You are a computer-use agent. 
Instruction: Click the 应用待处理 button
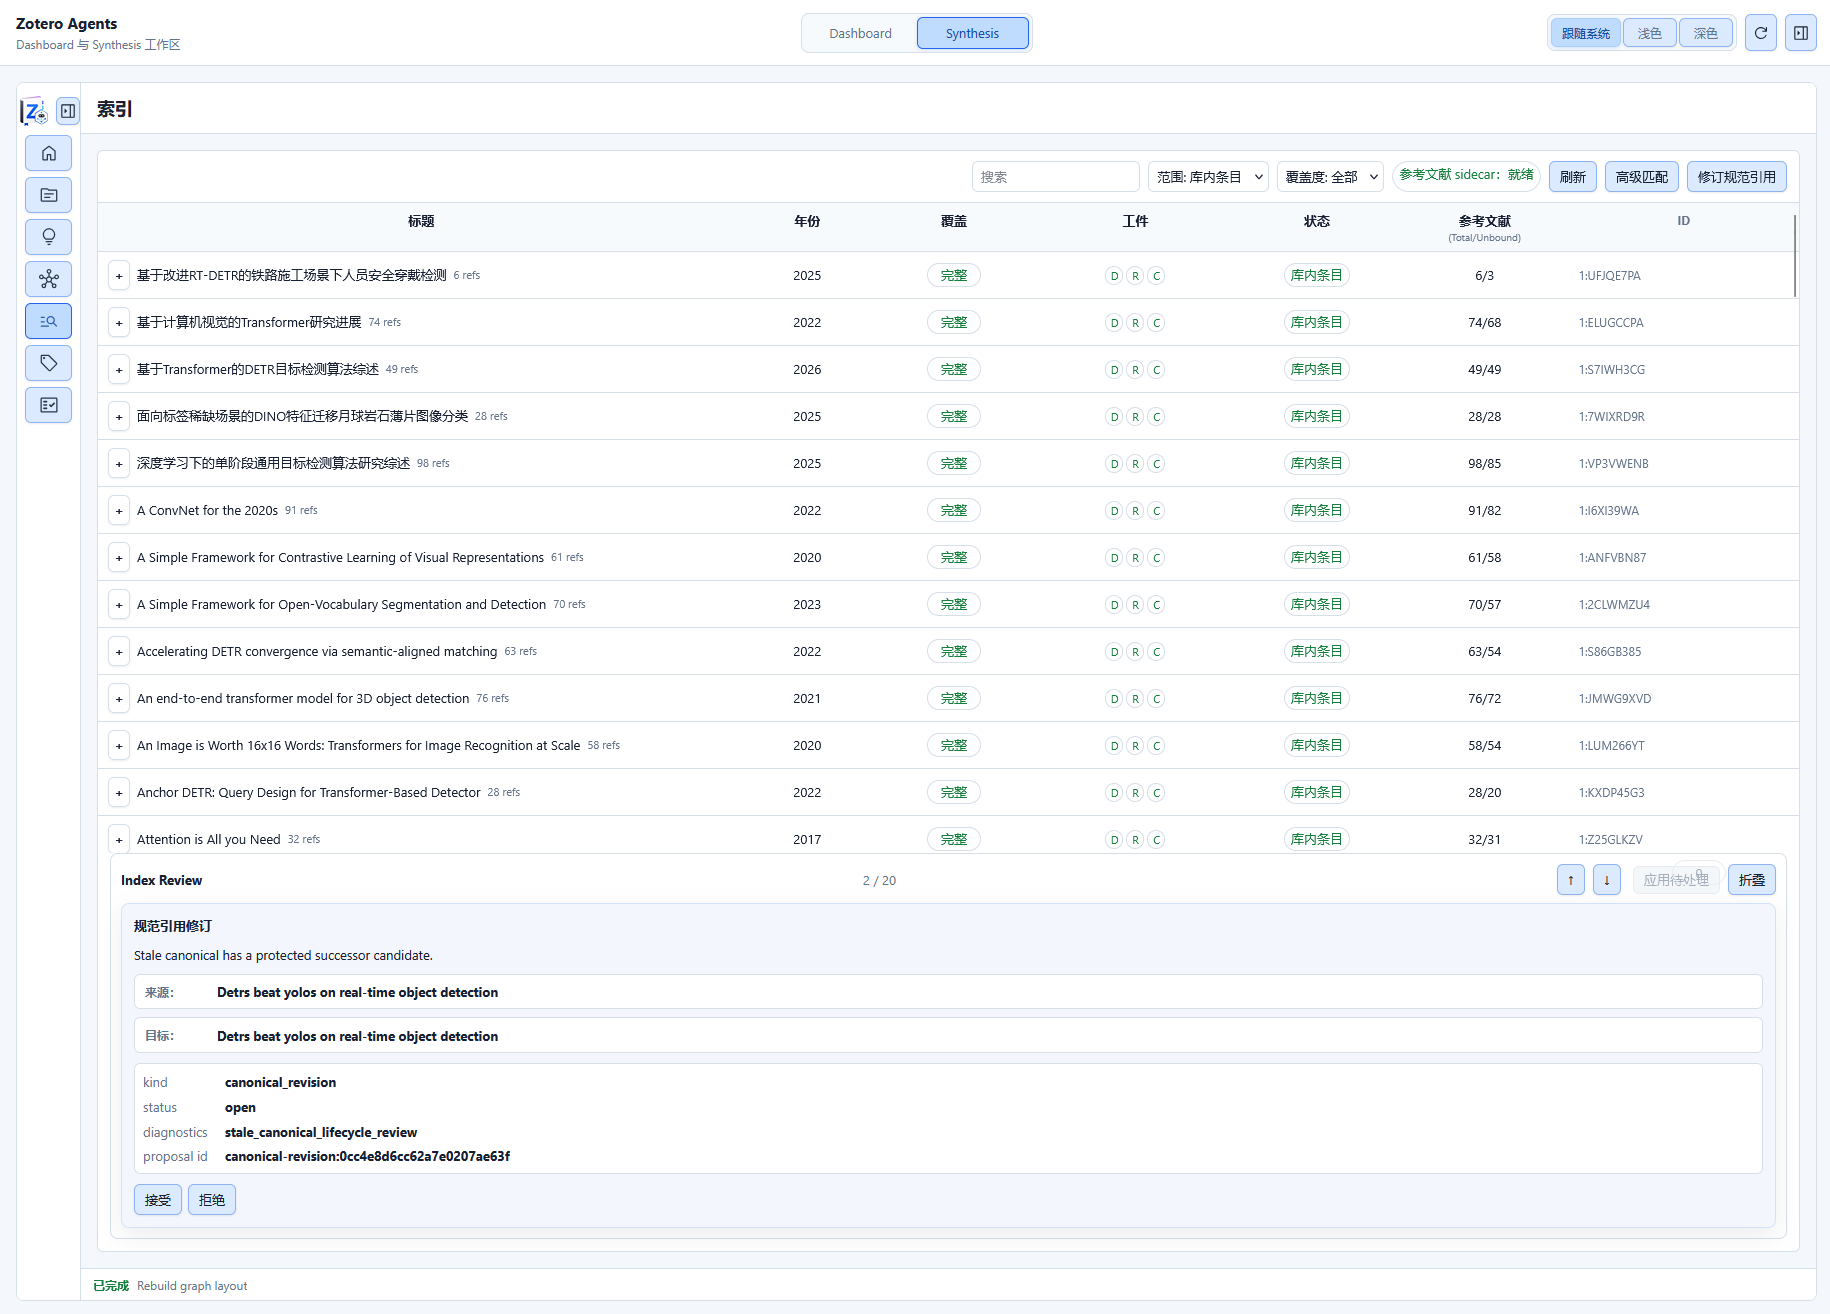click(x=1676, y=880)
